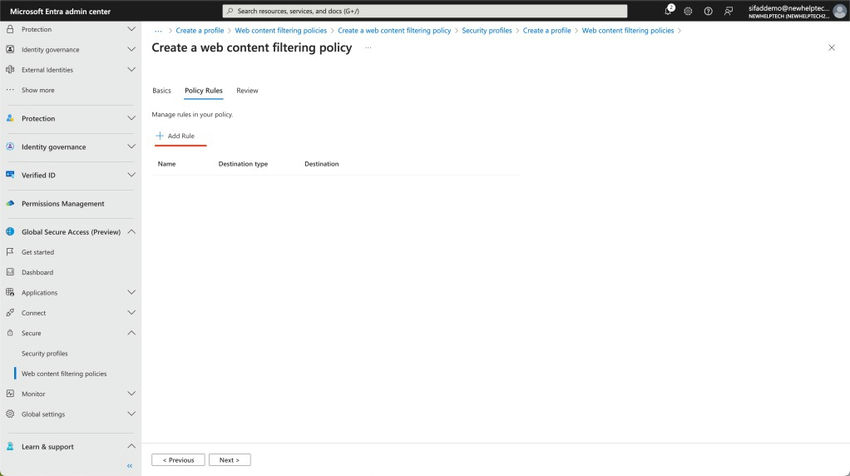Click the Global settings gear icon

(x=10, y=414)
